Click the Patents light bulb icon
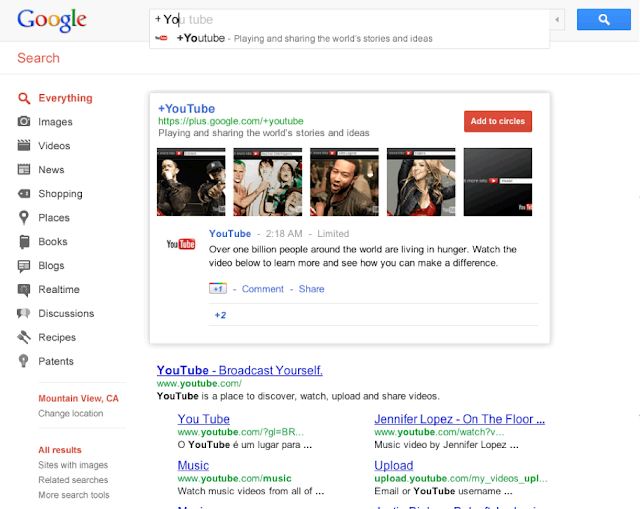Screen dimensions: 640x509 click(24, 361)
